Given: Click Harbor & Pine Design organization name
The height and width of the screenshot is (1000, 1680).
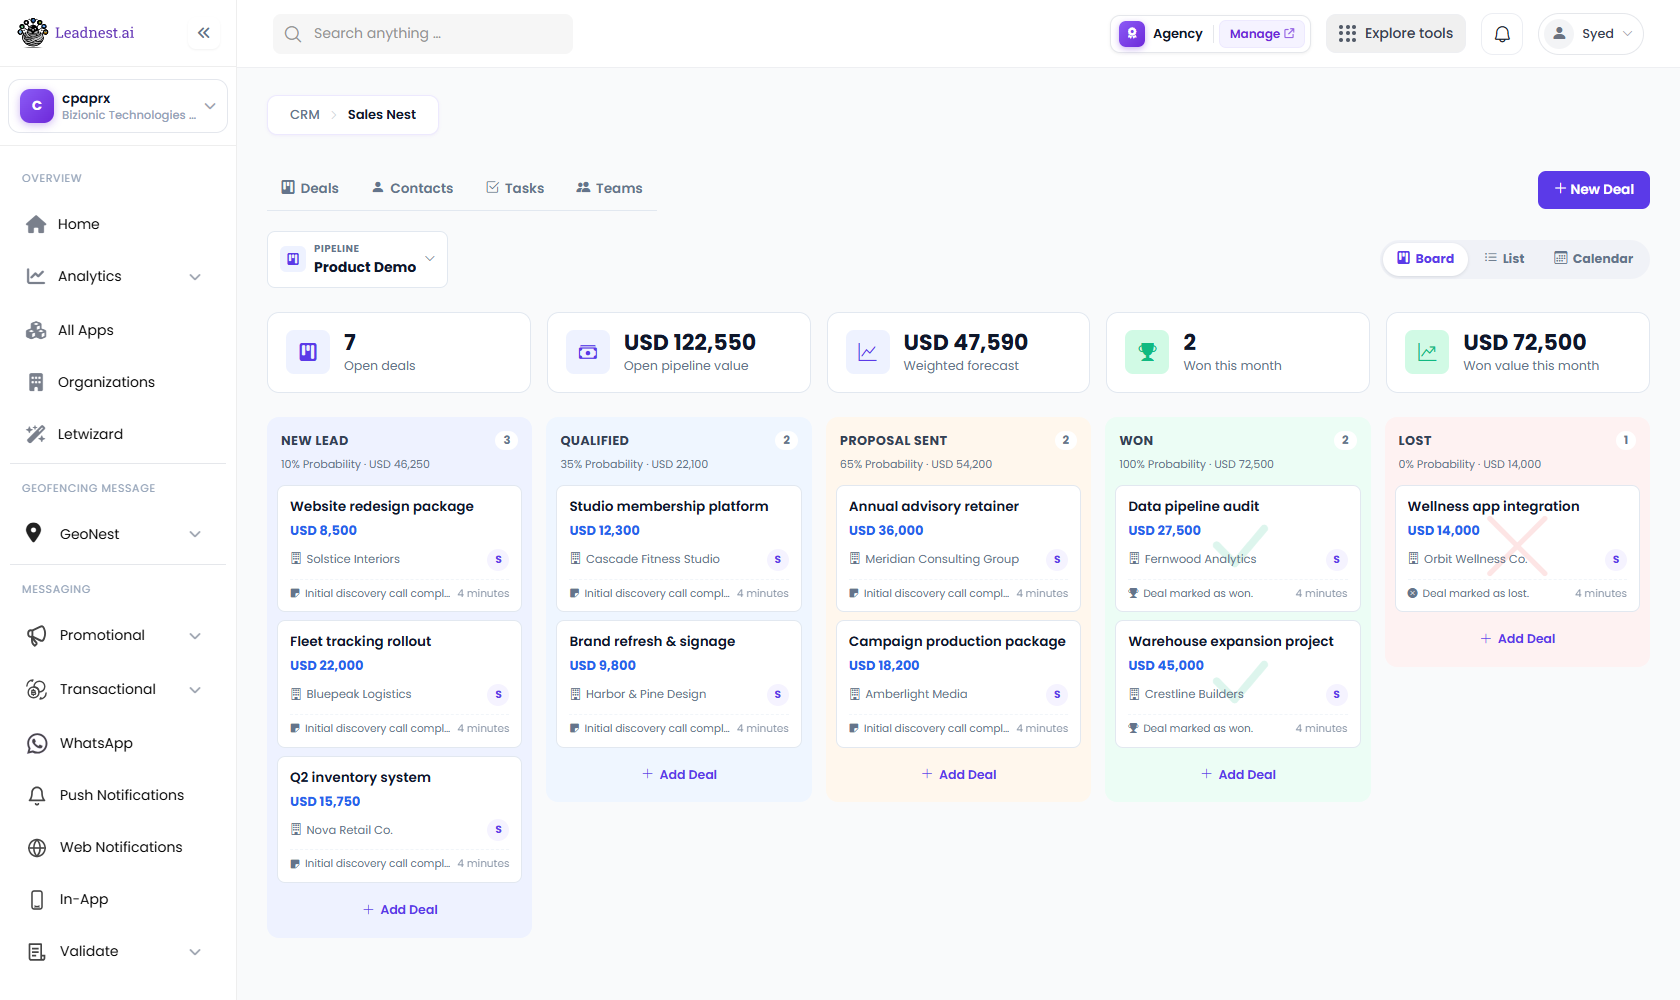Looking at the screenshot, I should coord(646,694).
